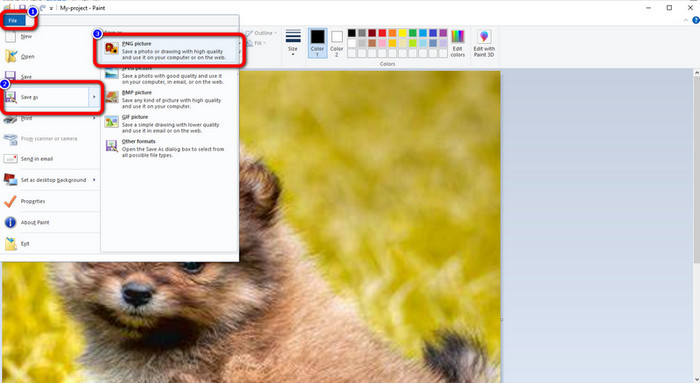The height and width of the screenshot is (383, 700).
Task: Click the PNG picture icon
Action: pyautogui.click(x=111, y=48)
